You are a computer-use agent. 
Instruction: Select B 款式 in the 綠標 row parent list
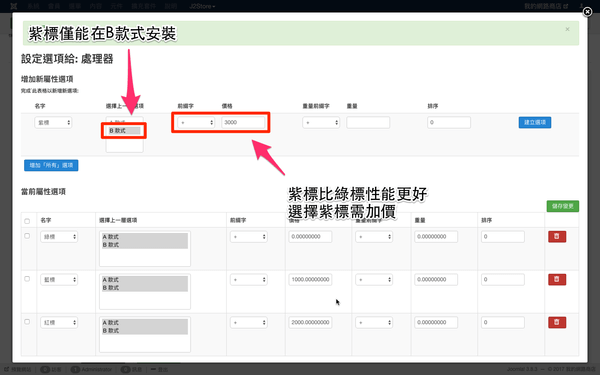click(145, 245)
